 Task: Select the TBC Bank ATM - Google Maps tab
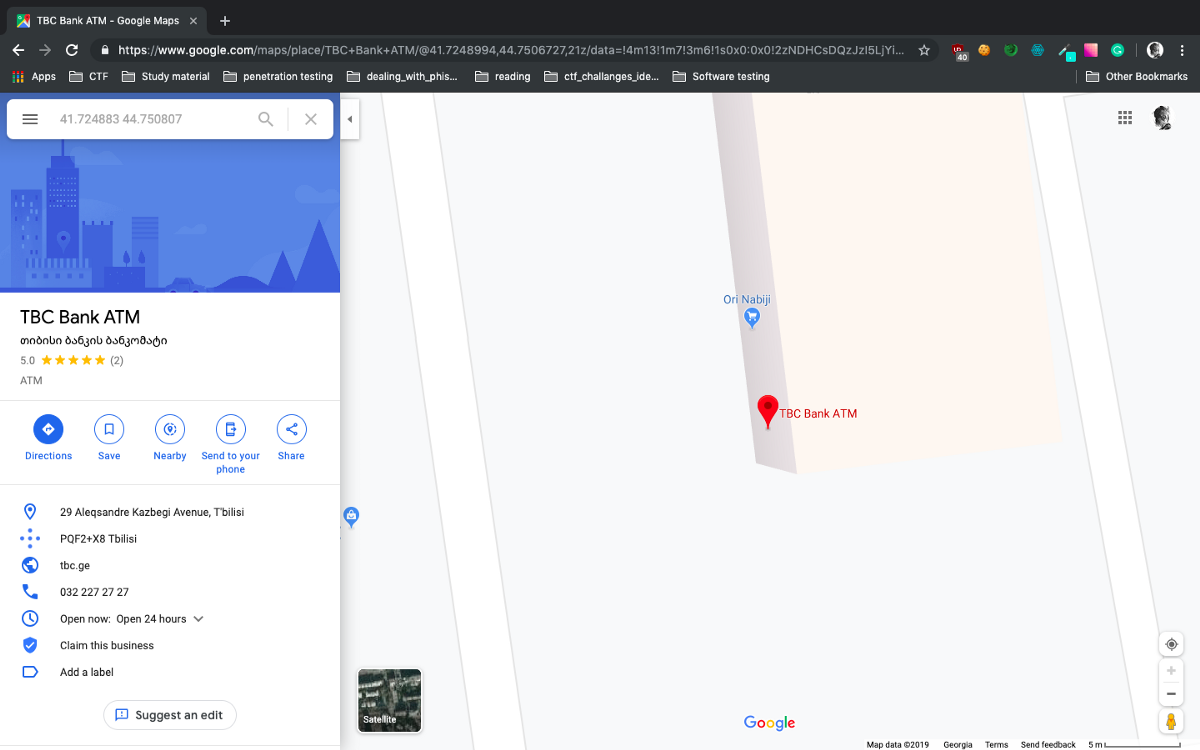109,21
